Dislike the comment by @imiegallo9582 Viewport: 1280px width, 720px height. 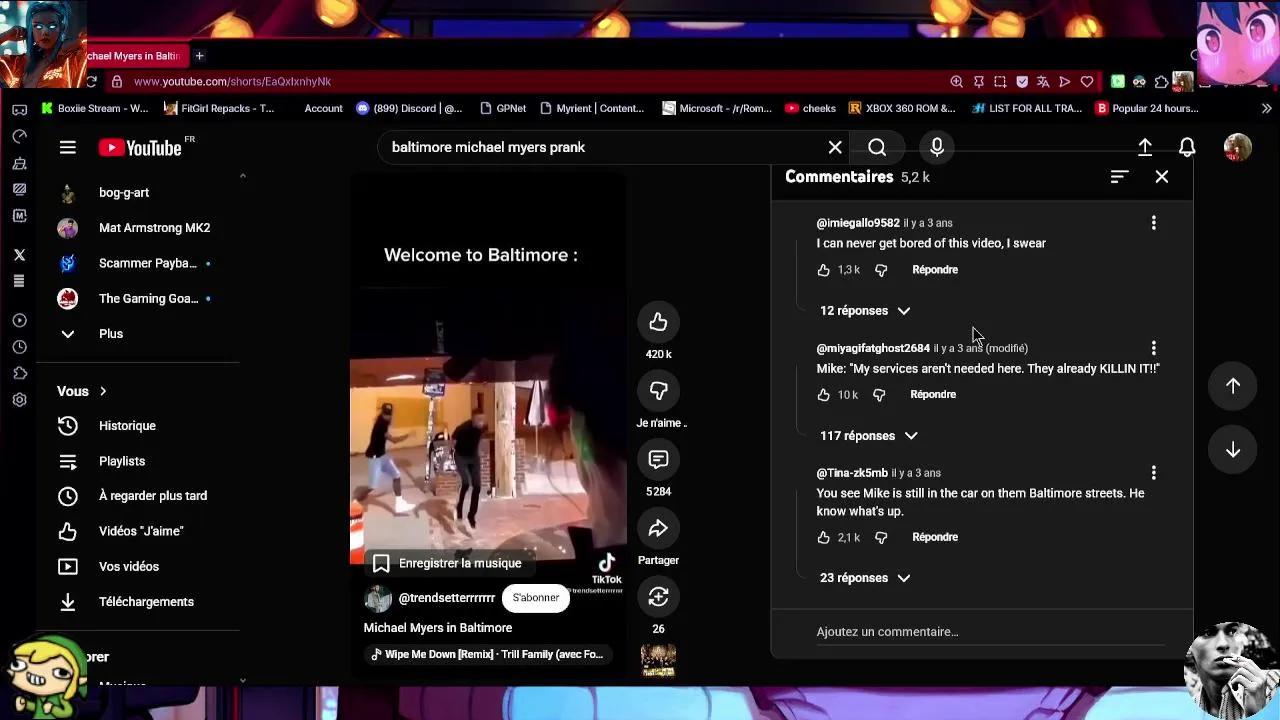point(881,270)
